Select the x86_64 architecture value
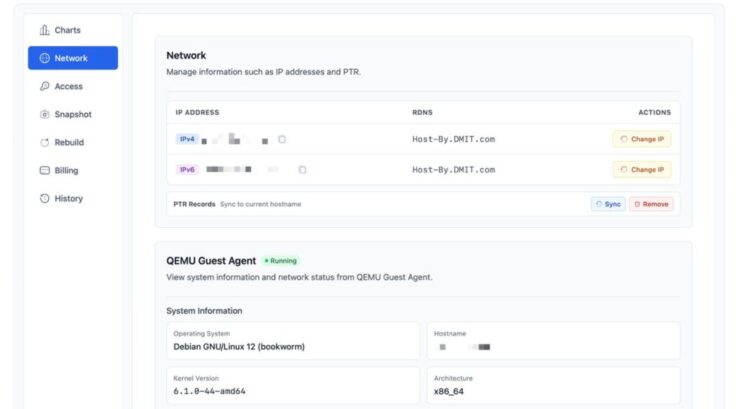 (x=449, y=391)
